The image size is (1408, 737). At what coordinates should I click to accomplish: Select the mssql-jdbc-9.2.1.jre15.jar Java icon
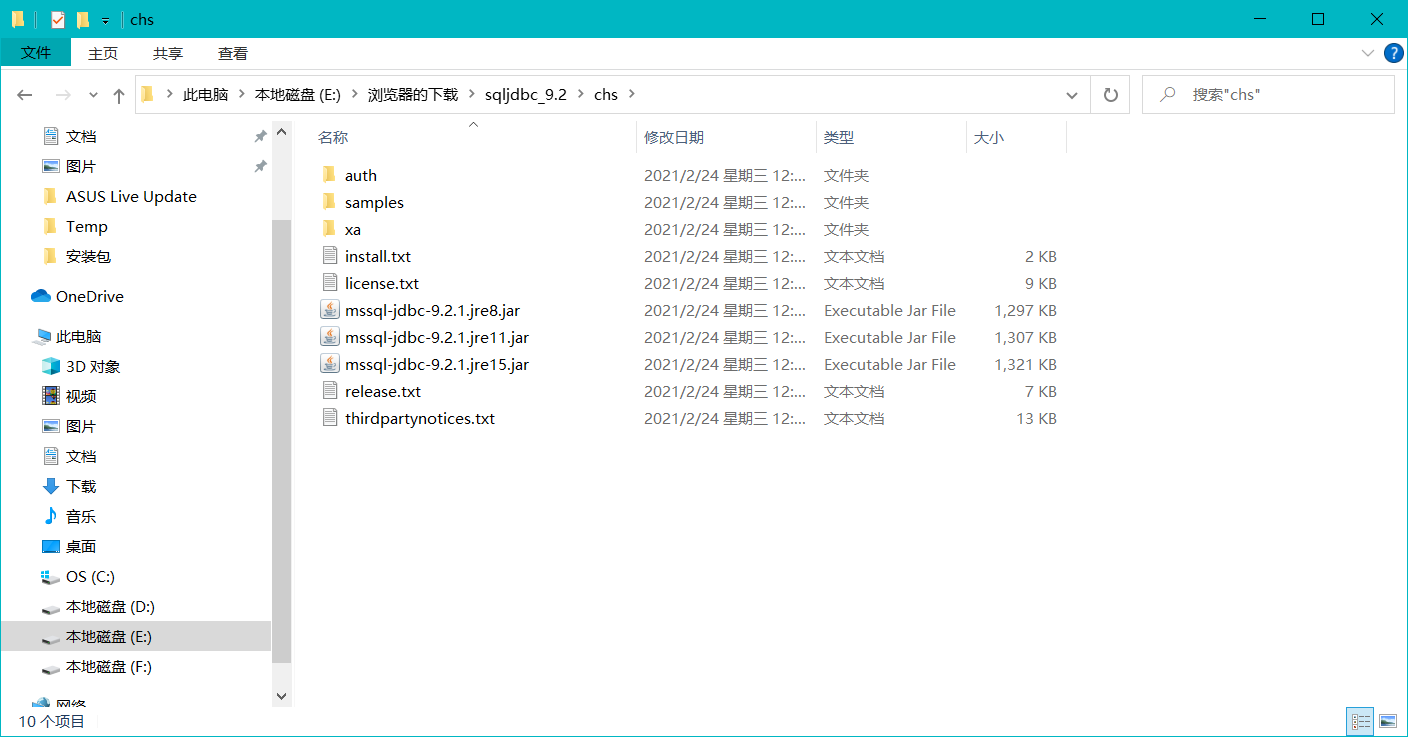click(330, 364)
